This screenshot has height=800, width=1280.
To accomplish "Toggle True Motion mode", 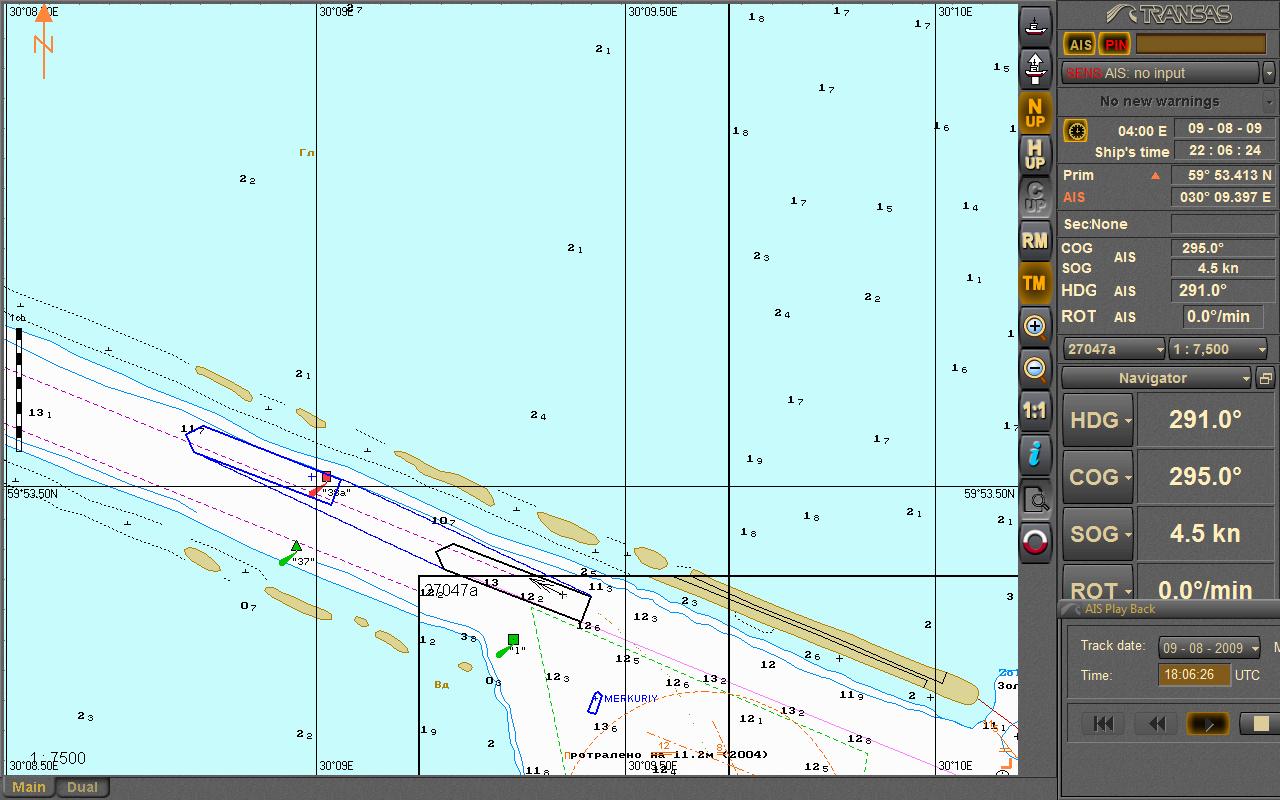I will pyautogui.click(x=1035, y=284).
